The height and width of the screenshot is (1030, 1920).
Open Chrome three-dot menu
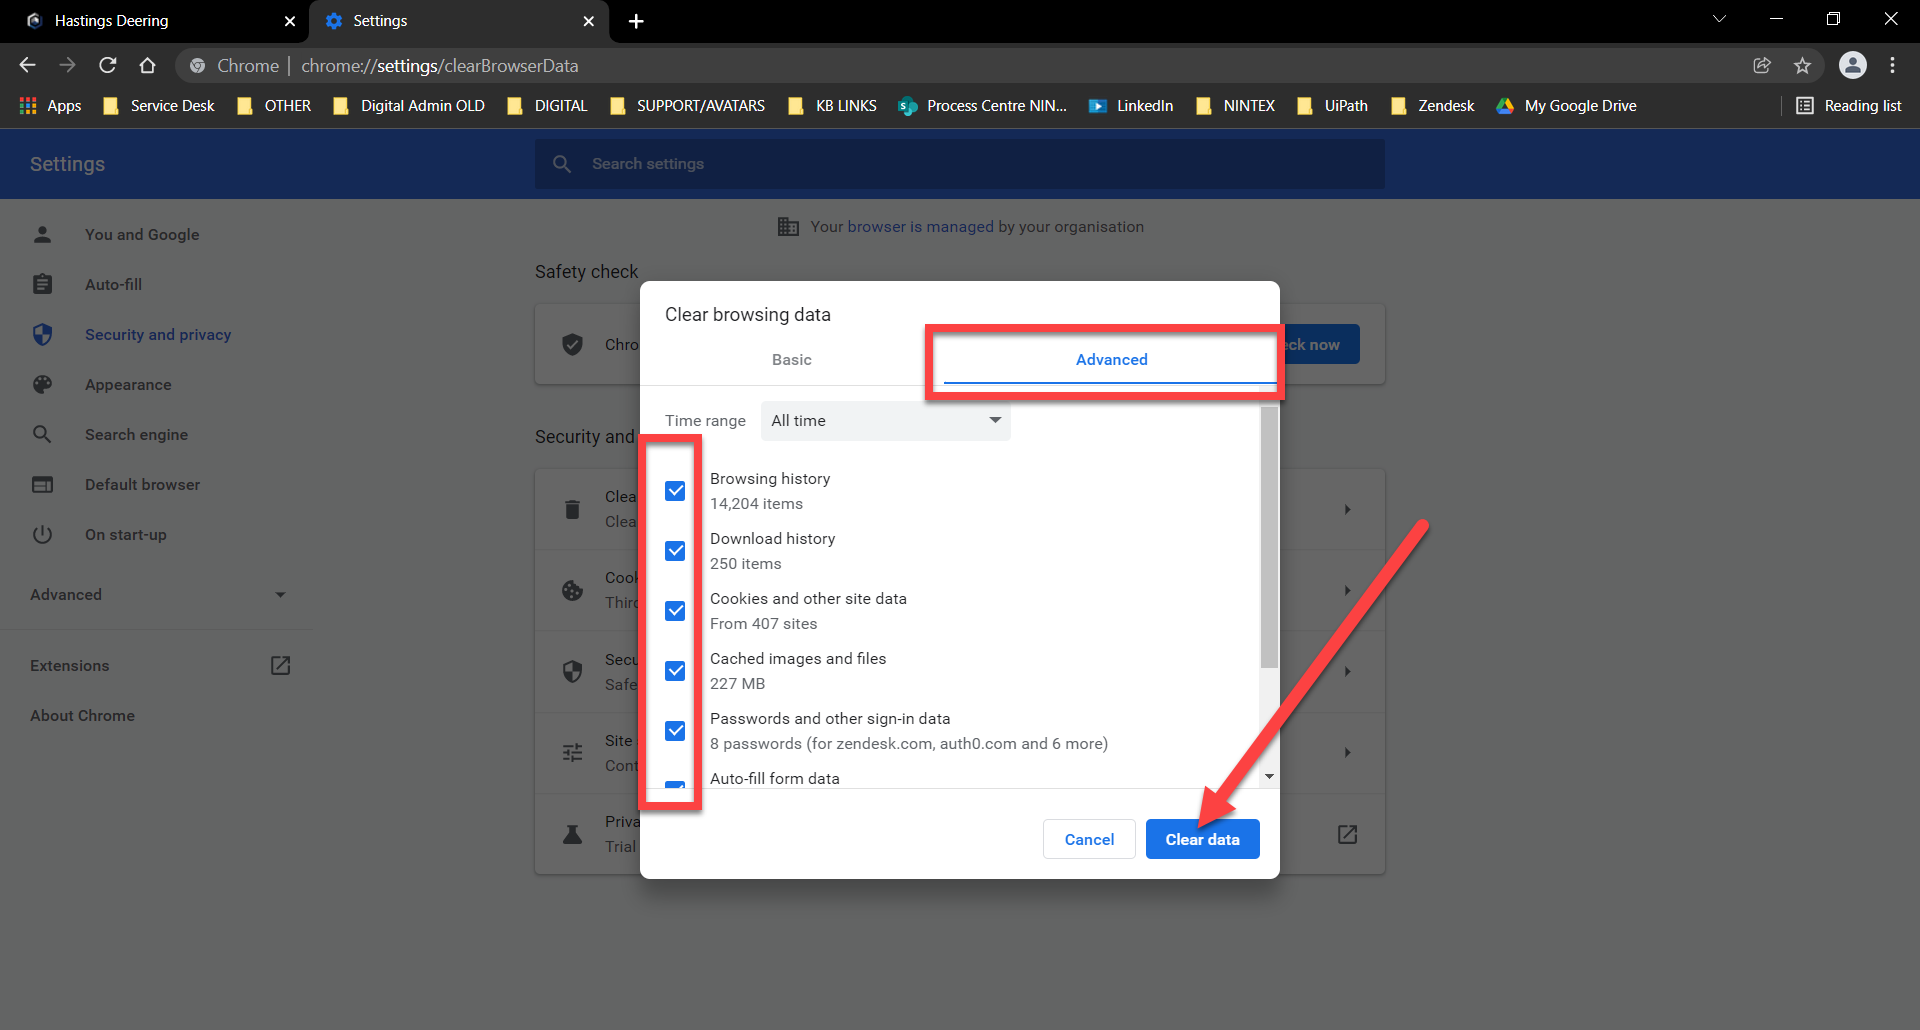(x=1892, y=65)
